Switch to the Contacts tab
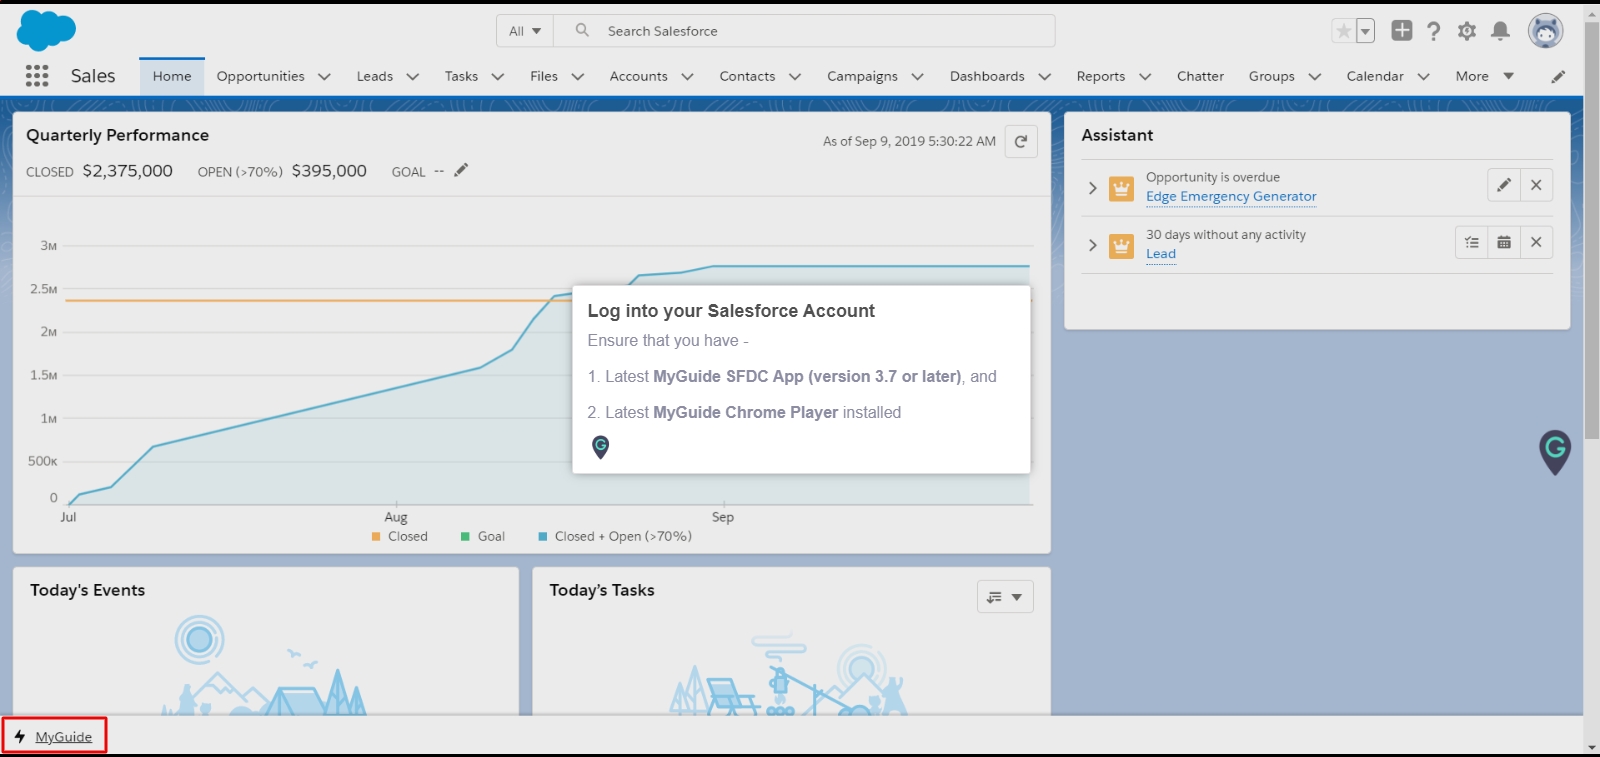This screenshot has height=757, width=1600. coord(747,76)
